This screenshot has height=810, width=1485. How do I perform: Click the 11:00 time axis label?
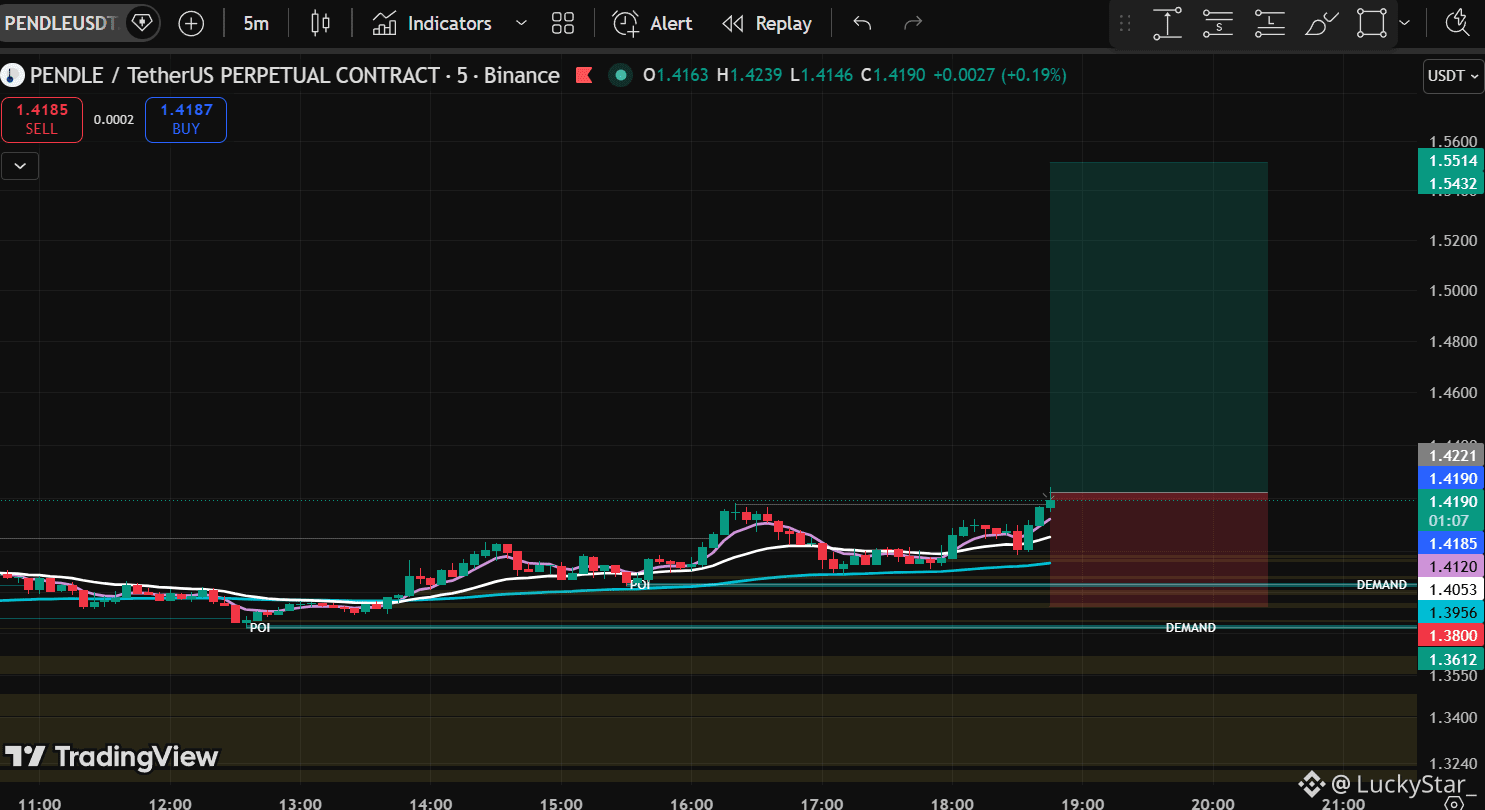click(40, 803)
